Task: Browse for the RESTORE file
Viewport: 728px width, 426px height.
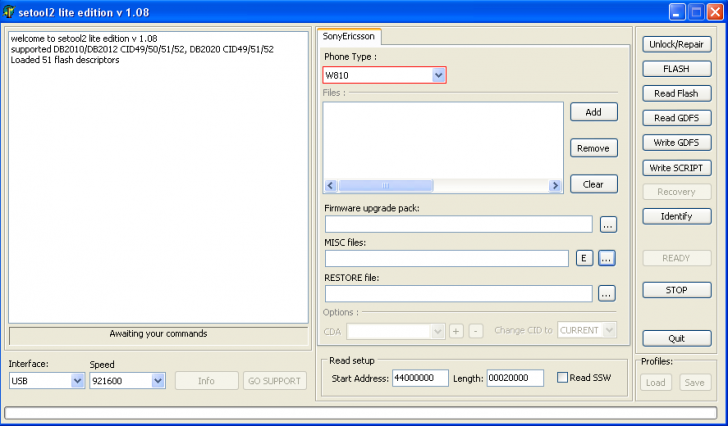Action: [607, 293]
